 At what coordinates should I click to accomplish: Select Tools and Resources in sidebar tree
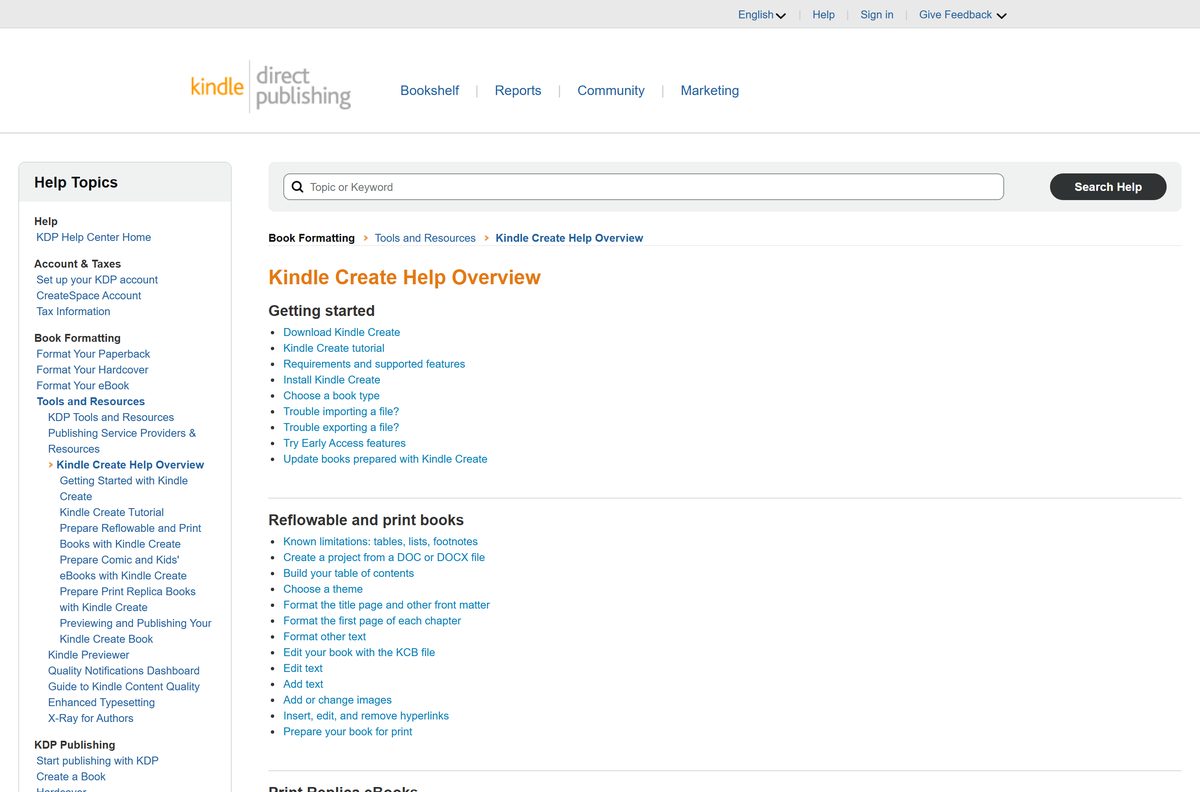(x=91, y=402)
